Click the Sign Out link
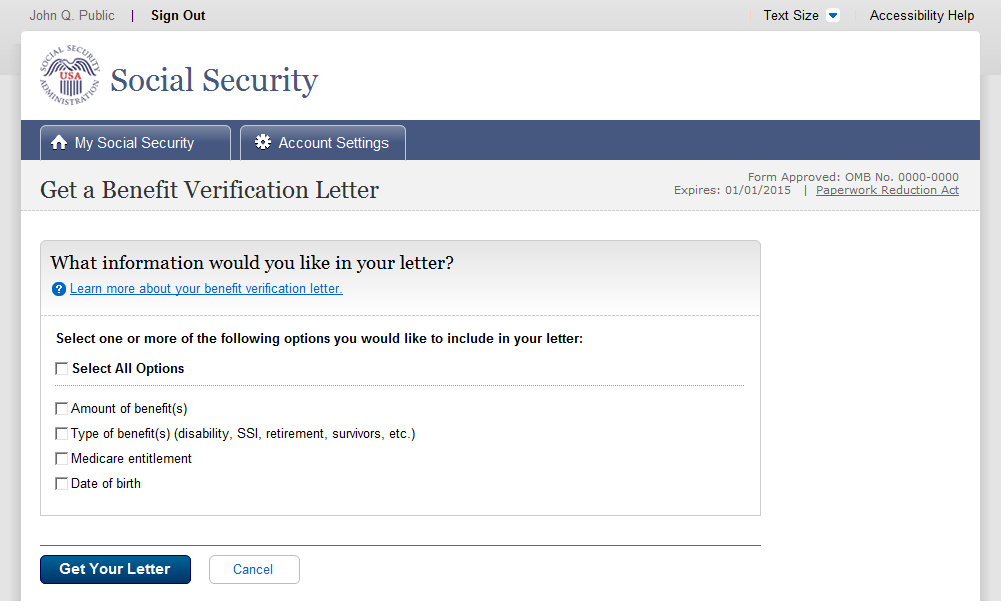 point(178,16)
